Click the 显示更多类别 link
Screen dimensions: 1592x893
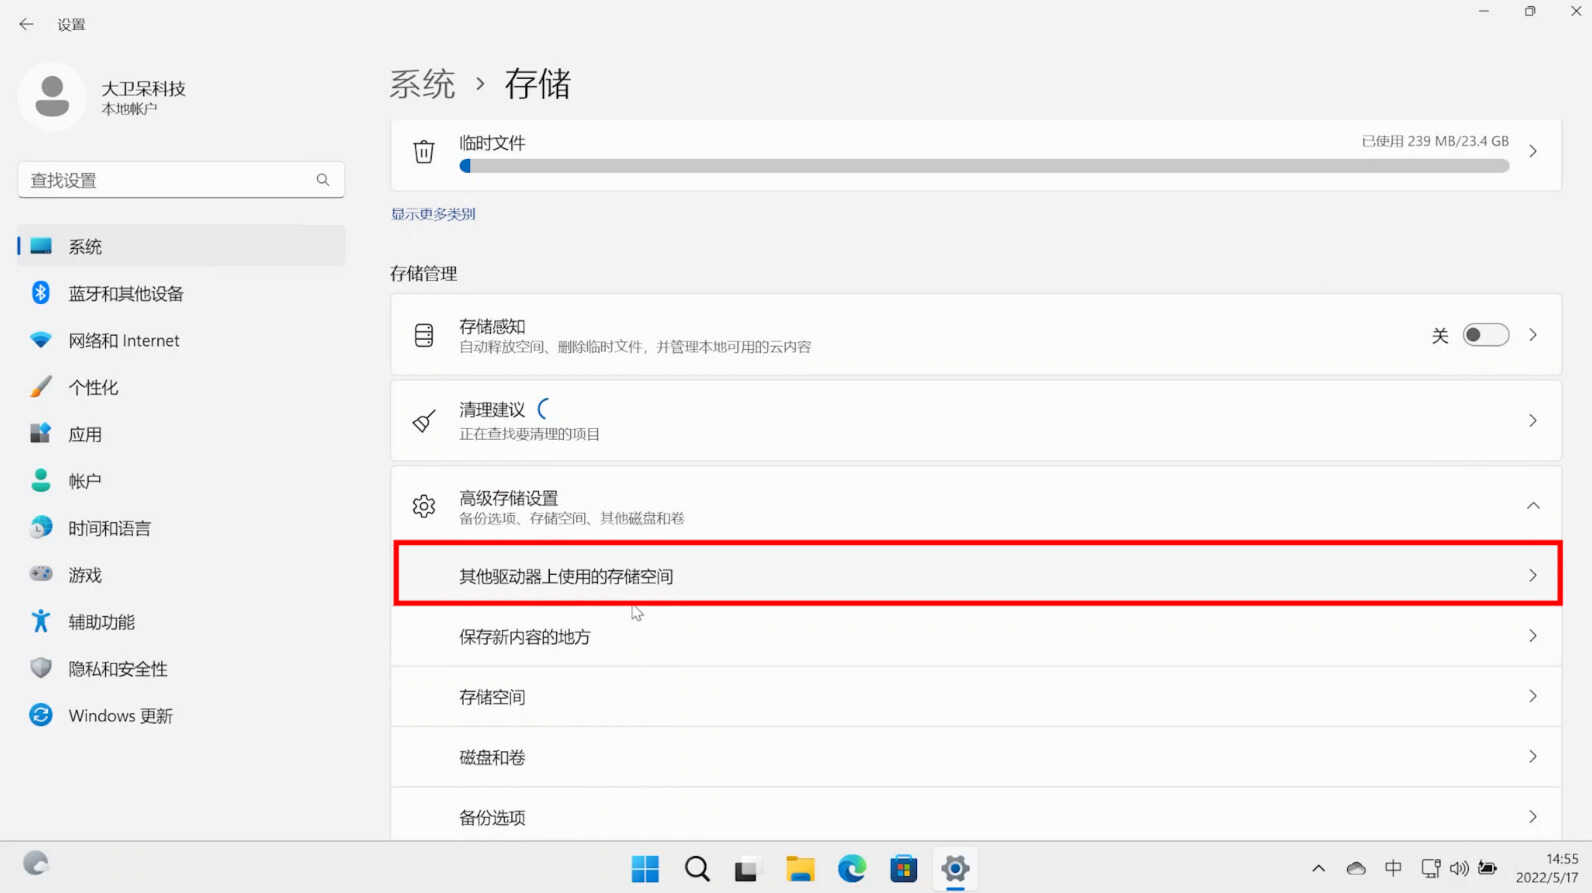(x=433, y=214)
